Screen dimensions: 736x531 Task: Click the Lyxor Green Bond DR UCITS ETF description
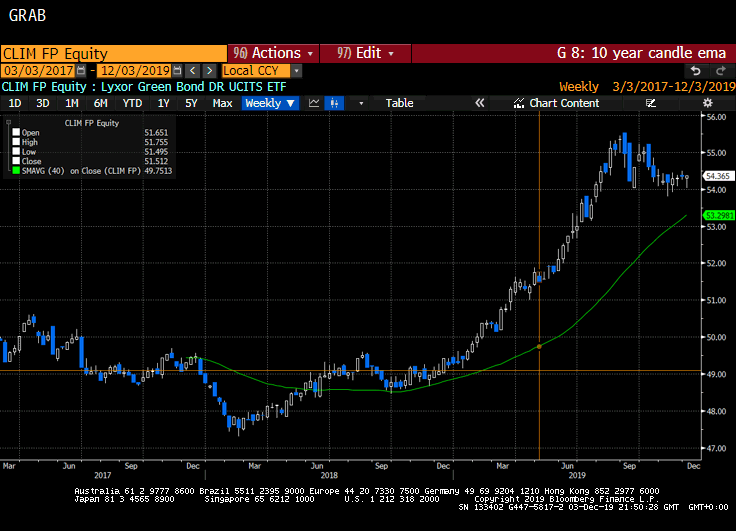pyautogui.click(x=193, y=87)
